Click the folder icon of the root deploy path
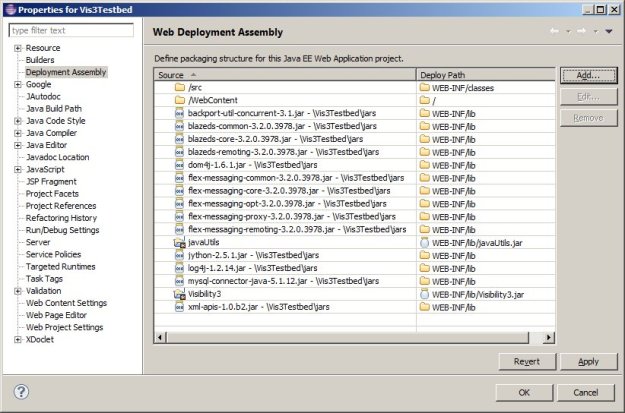 tap(425, 100)
